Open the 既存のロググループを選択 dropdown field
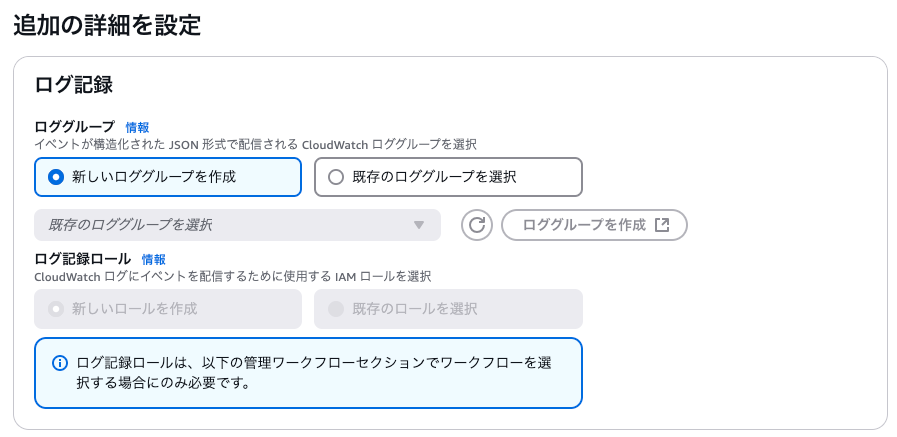Screen dimensions: 897x437 pos(237,225)
